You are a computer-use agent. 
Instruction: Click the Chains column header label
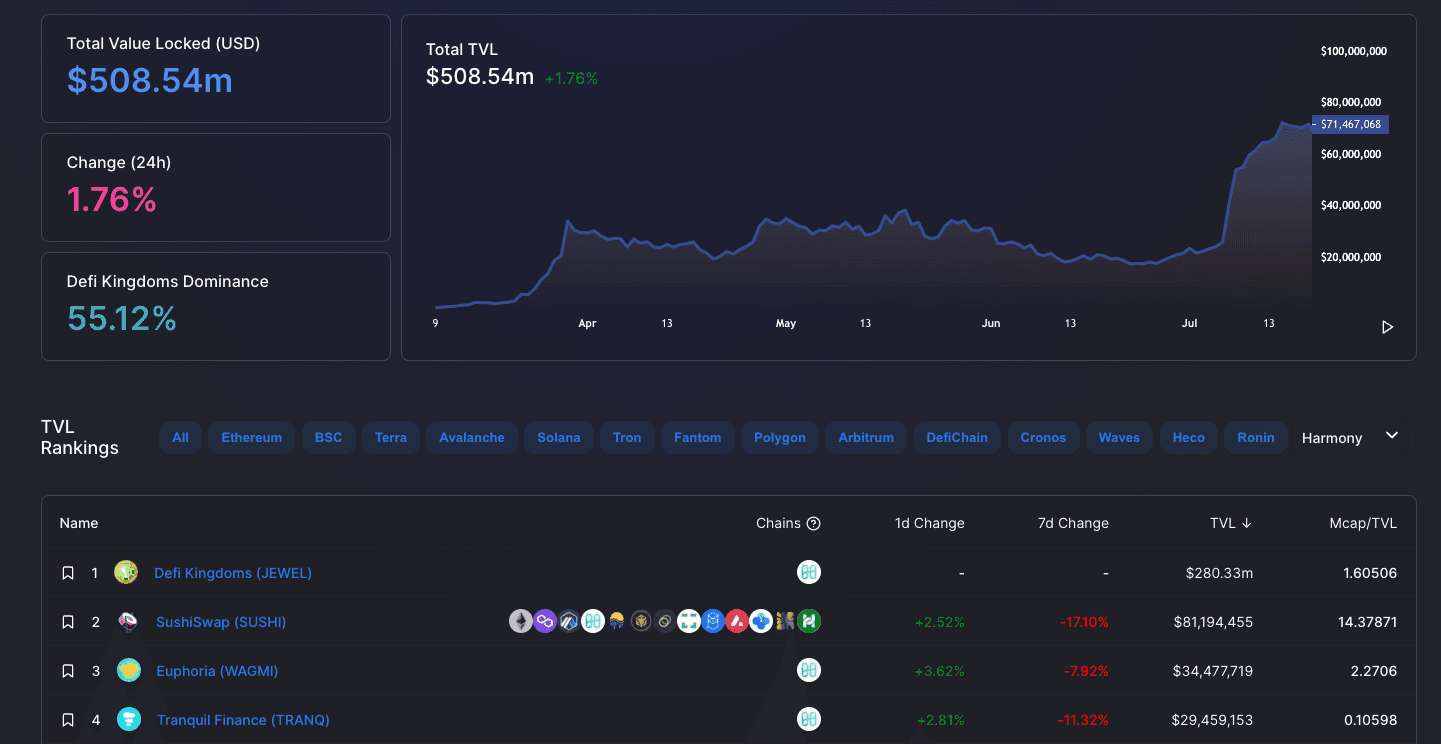778,523
